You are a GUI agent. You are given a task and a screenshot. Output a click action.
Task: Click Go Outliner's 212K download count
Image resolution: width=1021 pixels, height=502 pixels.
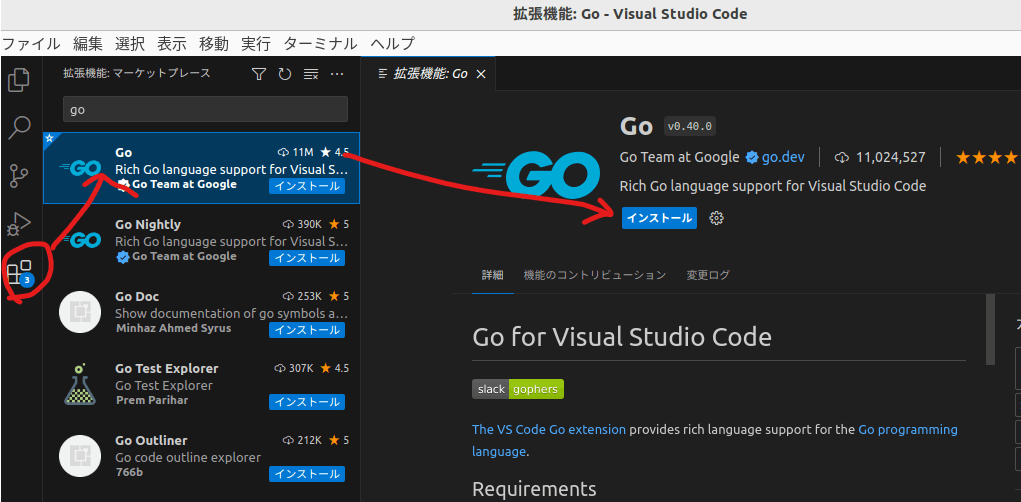302,440
